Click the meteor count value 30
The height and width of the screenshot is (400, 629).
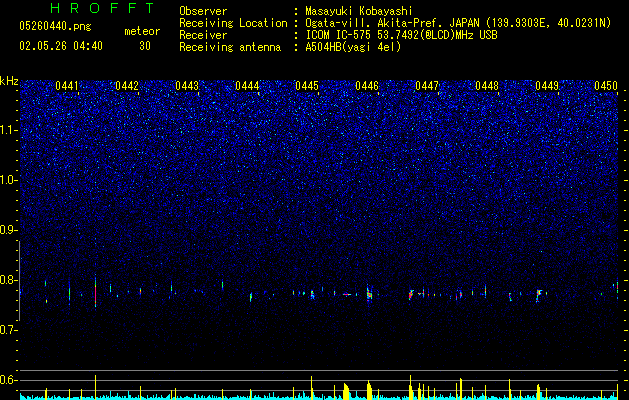(145, 46)
